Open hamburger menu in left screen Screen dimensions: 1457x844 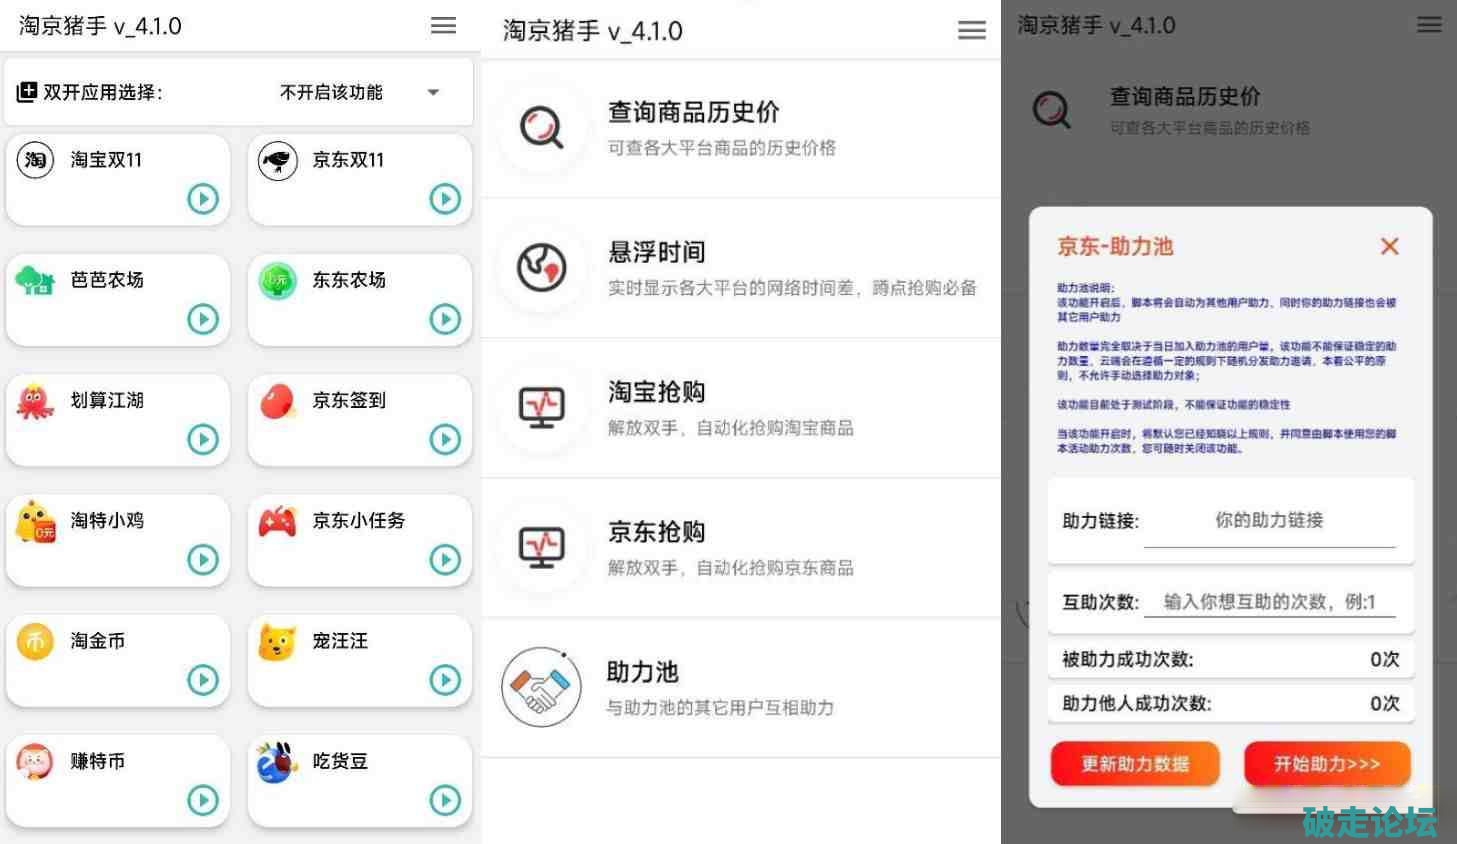coord(443,26)
